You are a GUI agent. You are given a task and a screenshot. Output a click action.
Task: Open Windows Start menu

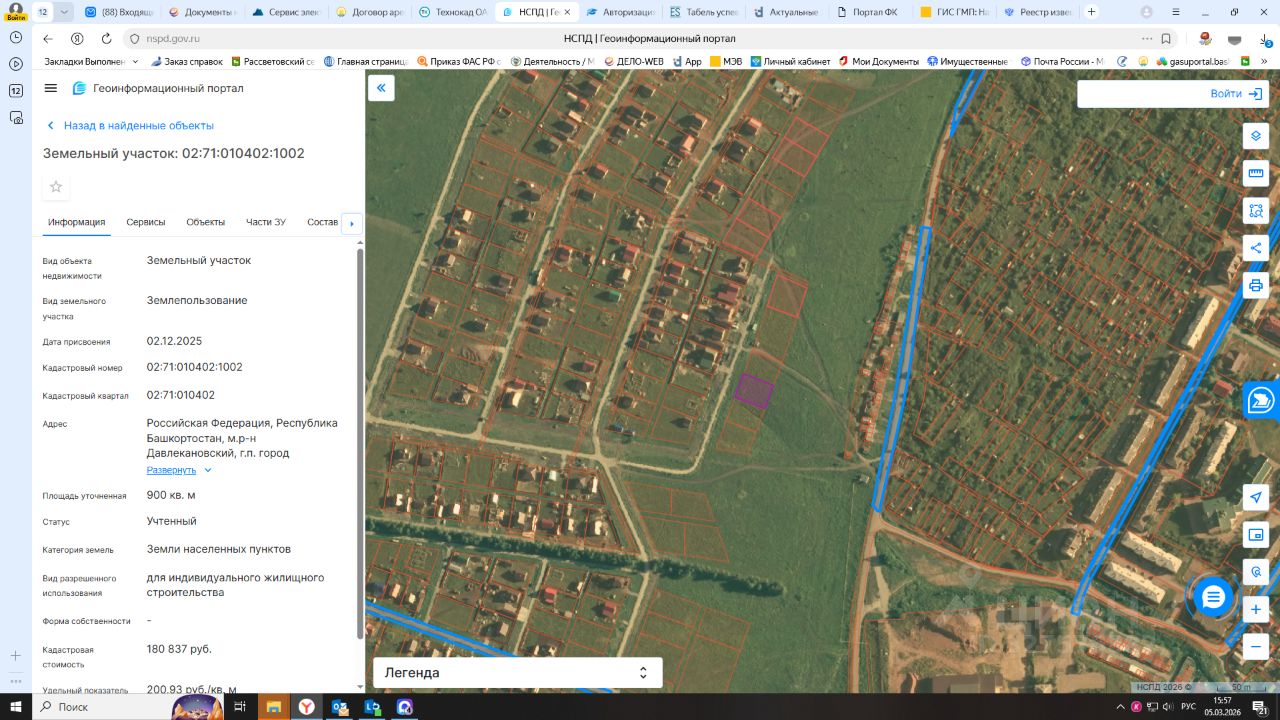coord(16,707)
